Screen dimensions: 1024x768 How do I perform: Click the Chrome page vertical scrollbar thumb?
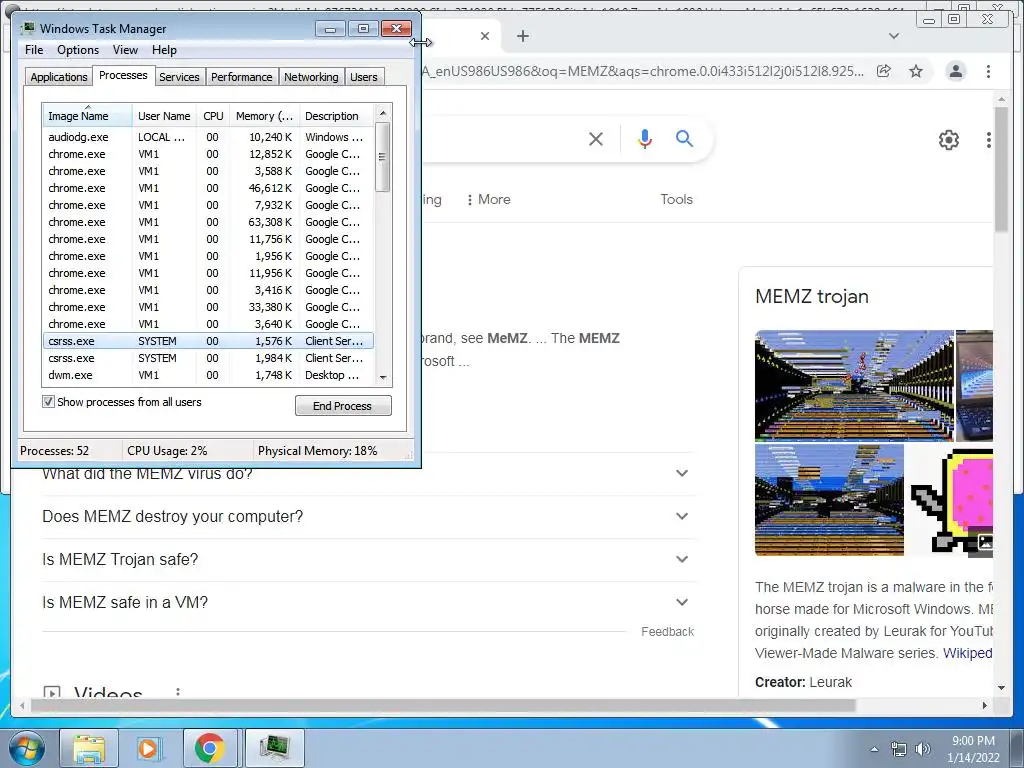tap(1001, 169)
